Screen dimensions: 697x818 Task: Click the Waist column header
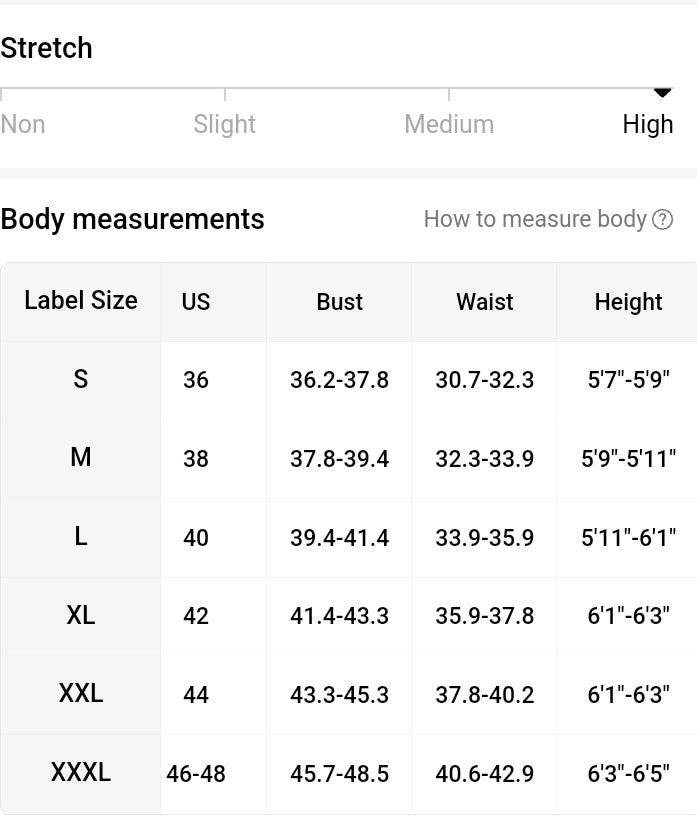[485, 302]
